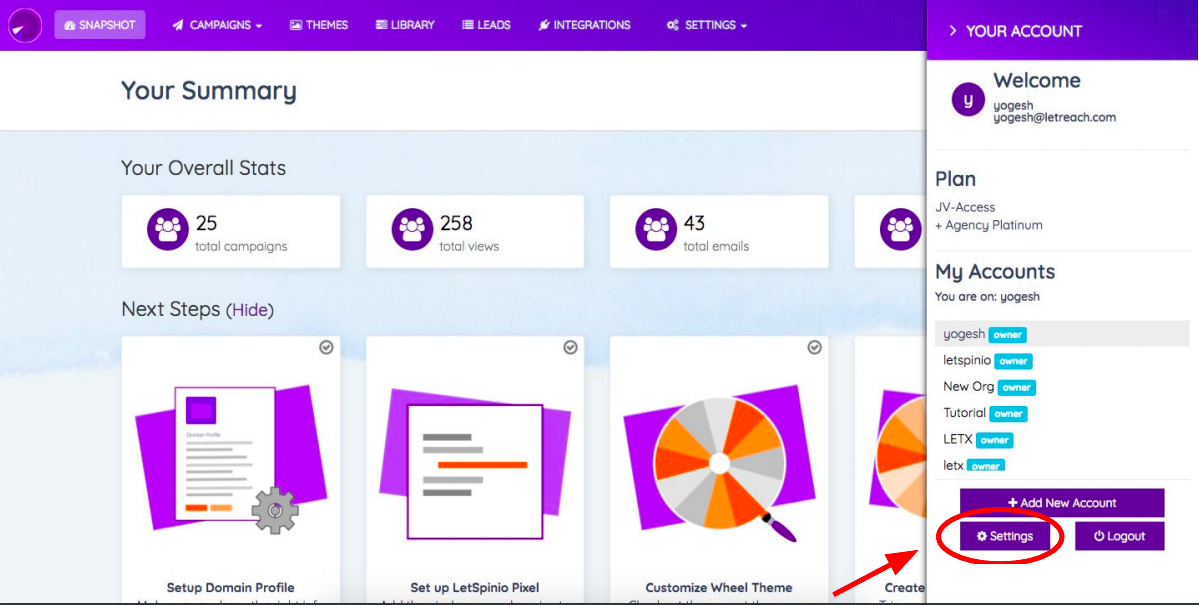Click the total campaigns people icon
This screenshot has width=1199, height=605.
click(x=167, y=229)
